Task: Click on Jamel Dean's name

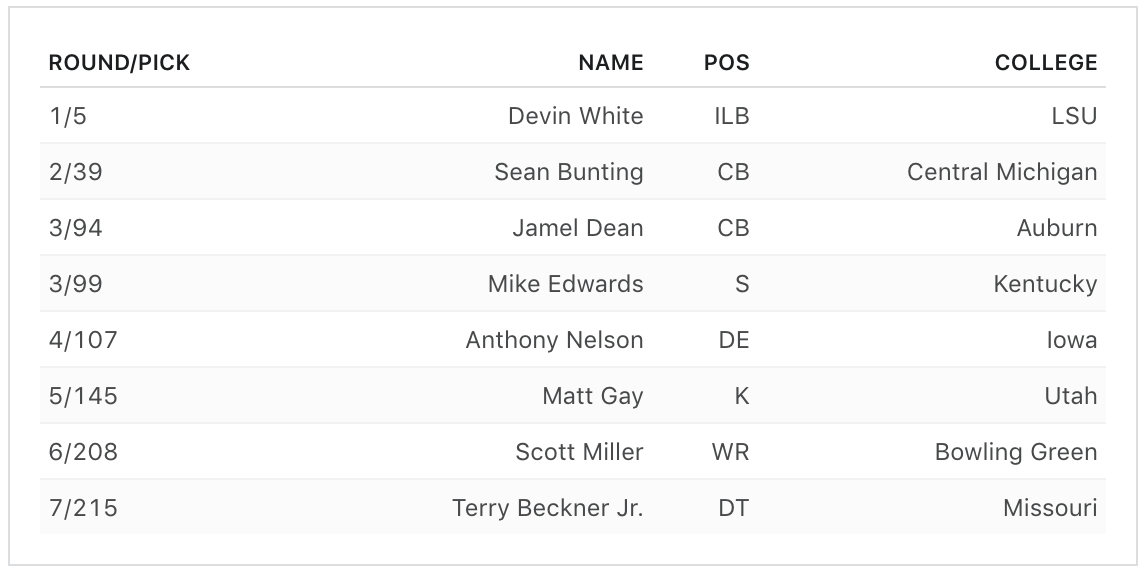Action: pyautogui.click(x=577, y=228)
